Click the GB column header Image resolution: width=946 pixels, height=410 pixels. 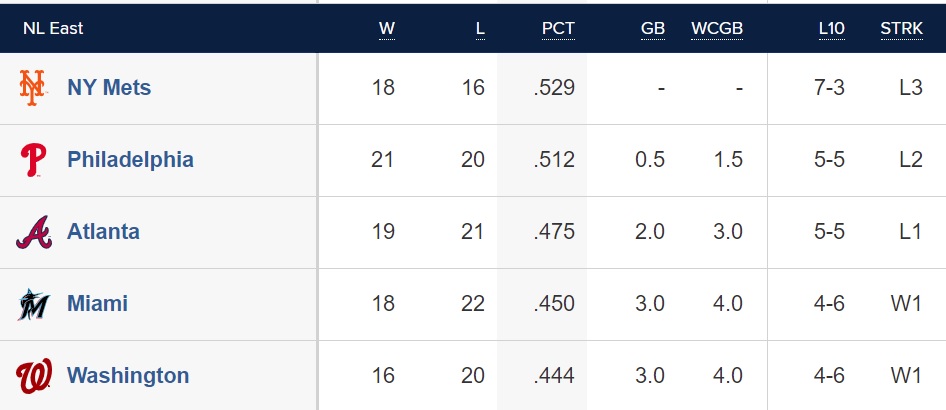tap(652, 28)
